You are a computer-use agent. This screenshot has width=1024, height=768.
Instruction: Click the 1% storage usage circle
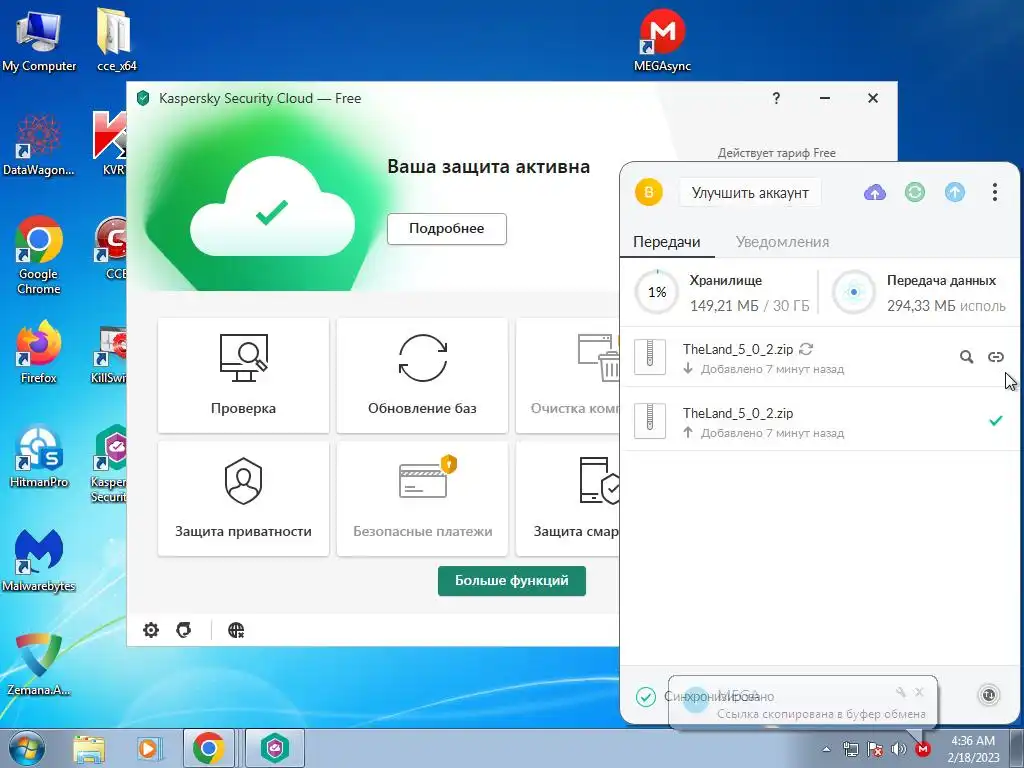(657, 292)
